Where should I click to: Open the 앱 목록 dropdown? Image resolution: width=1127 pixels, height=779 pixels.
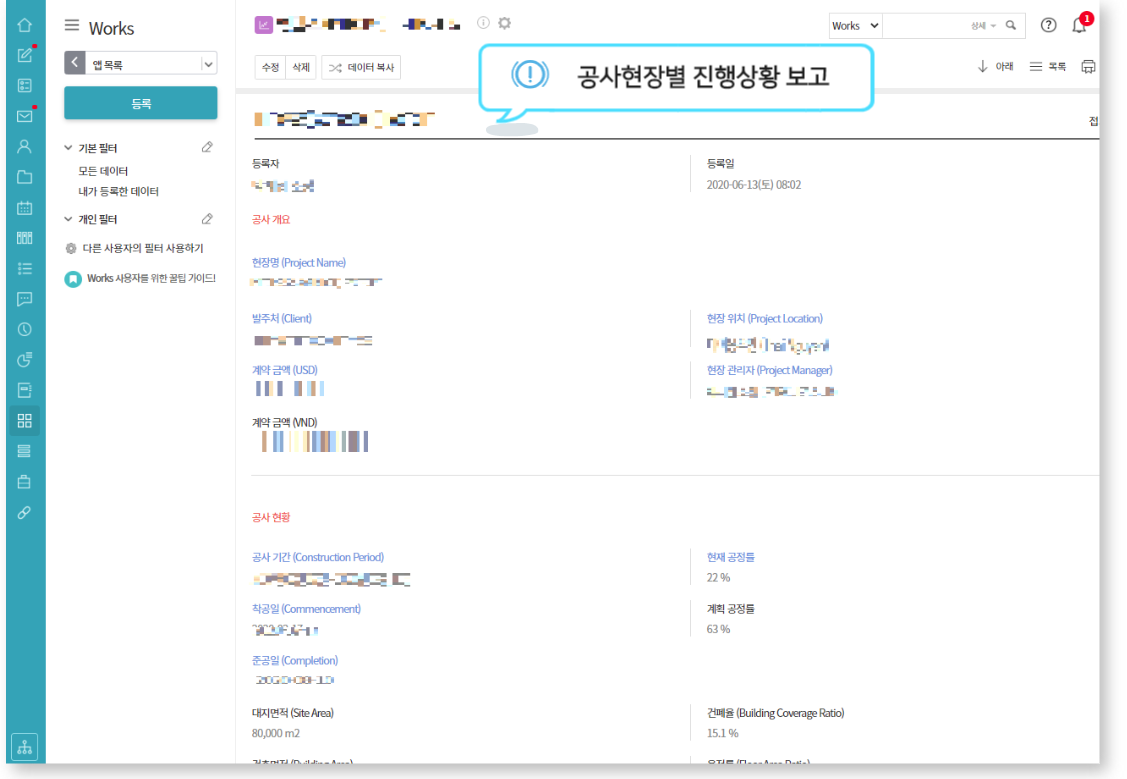(208, 64)
